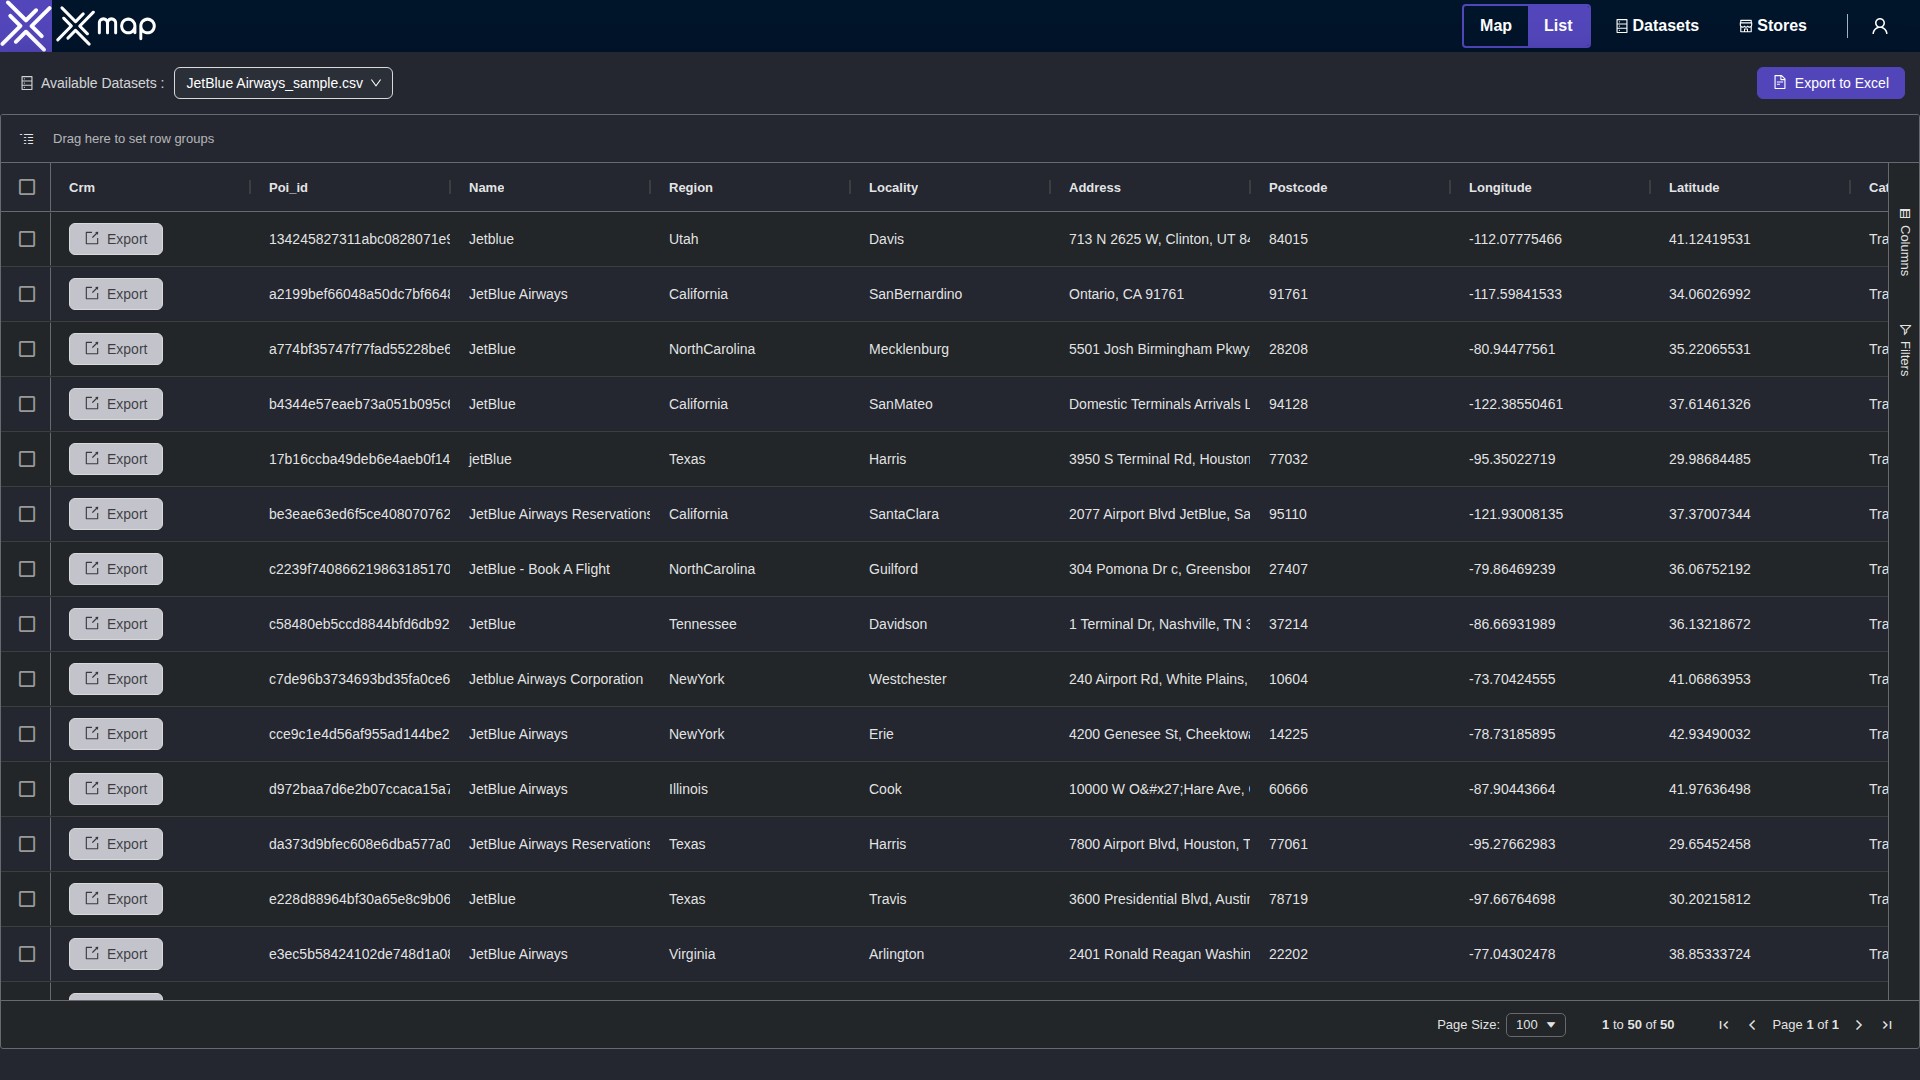The height and width of the screenshot is (1080, 1920).
Task: Open the Stores view
Action: (x=1771, y=25)
